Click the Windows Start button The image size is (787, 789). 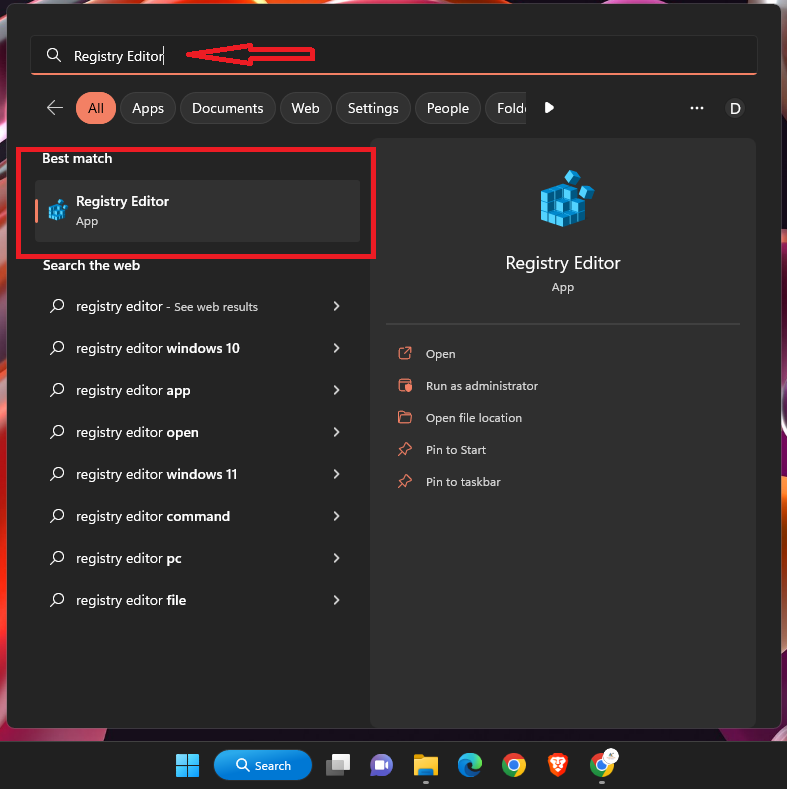tap(188, 765)
